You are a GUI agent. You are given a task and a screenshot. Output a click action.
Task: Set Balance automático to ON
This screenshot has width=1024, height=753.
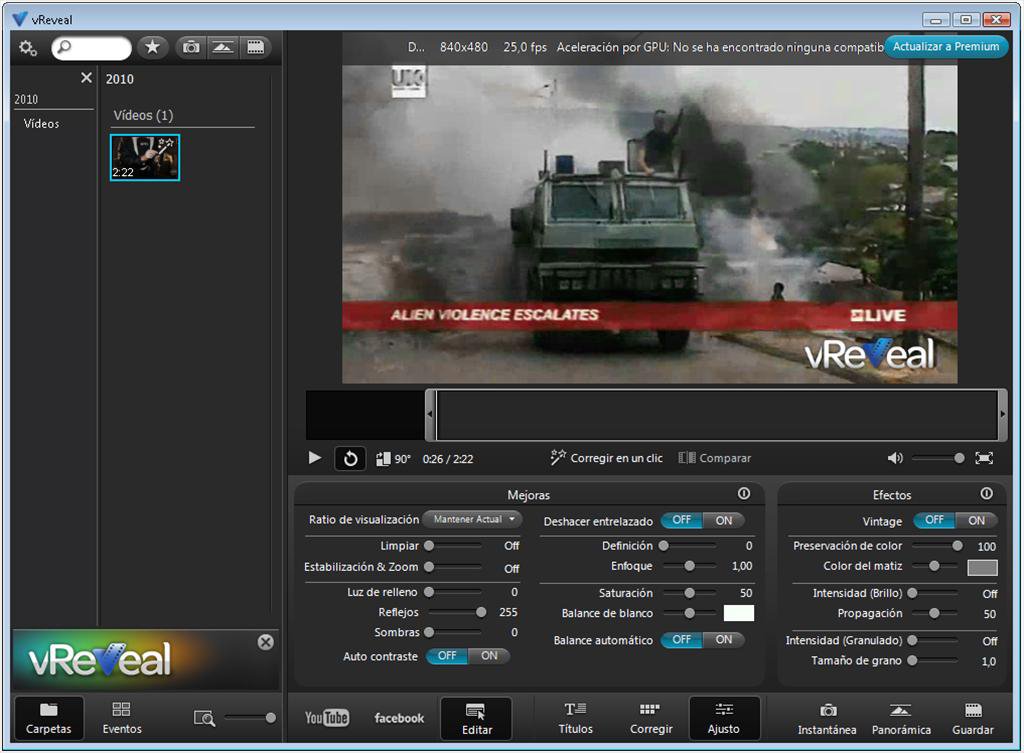click(724, 639)
